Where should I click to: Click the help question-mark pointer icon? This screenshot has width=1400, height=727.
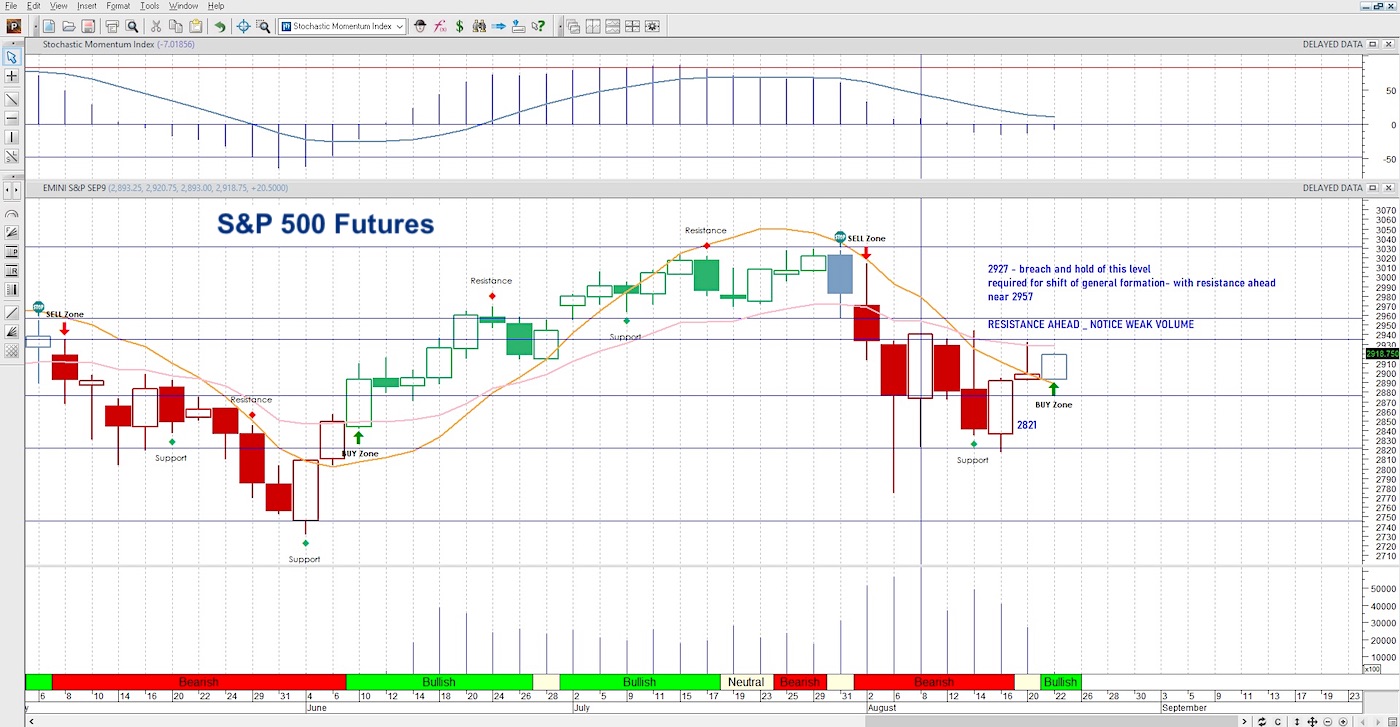coord(538,26)
